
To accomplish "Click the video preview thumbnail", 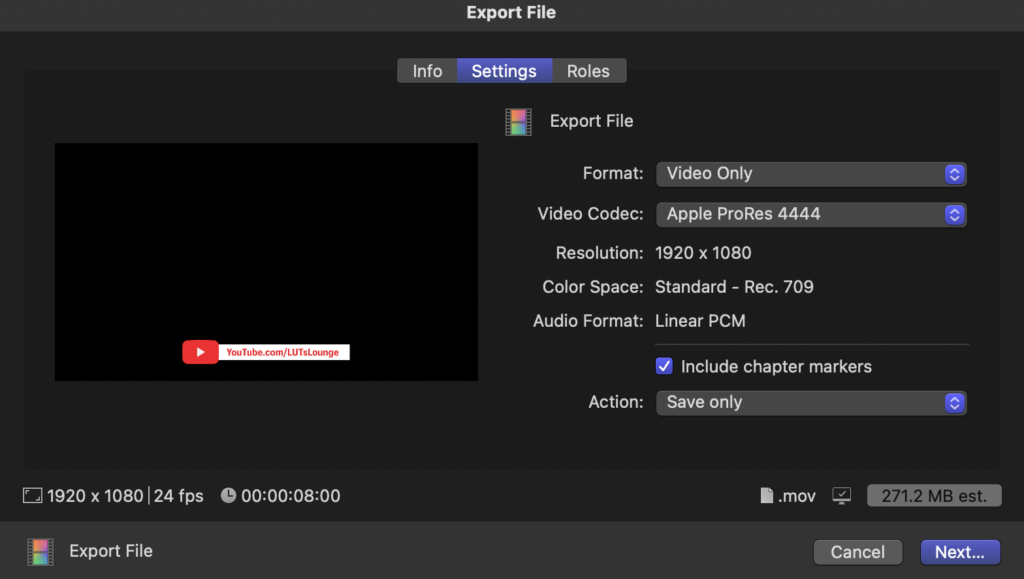I will coord(266,262).
